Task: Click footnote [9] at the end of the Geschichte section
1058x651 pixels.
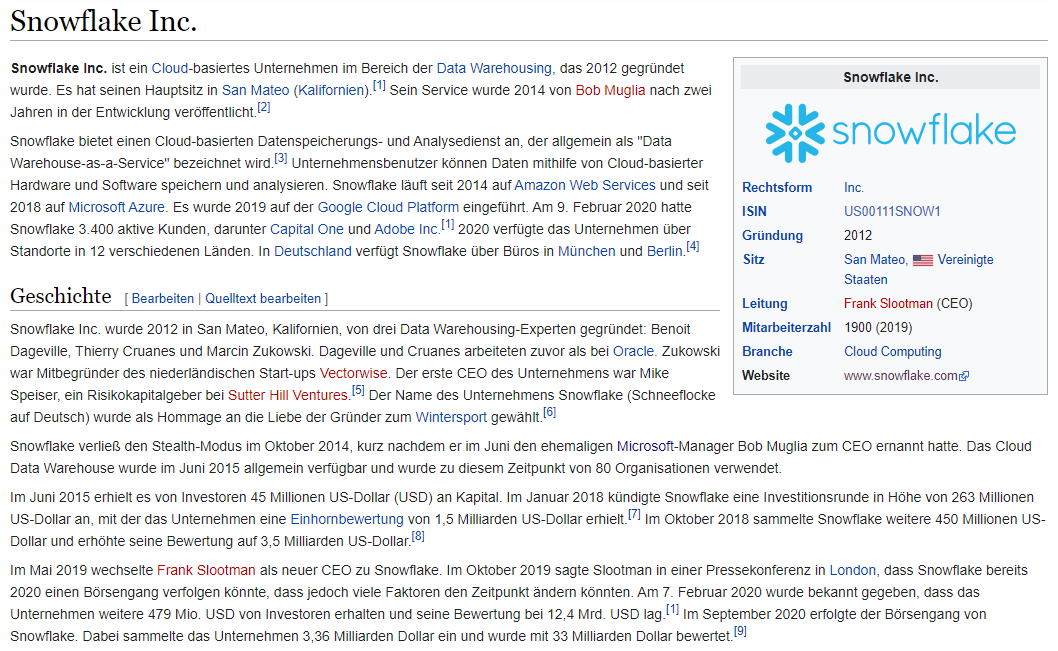Action: [740, 631]
